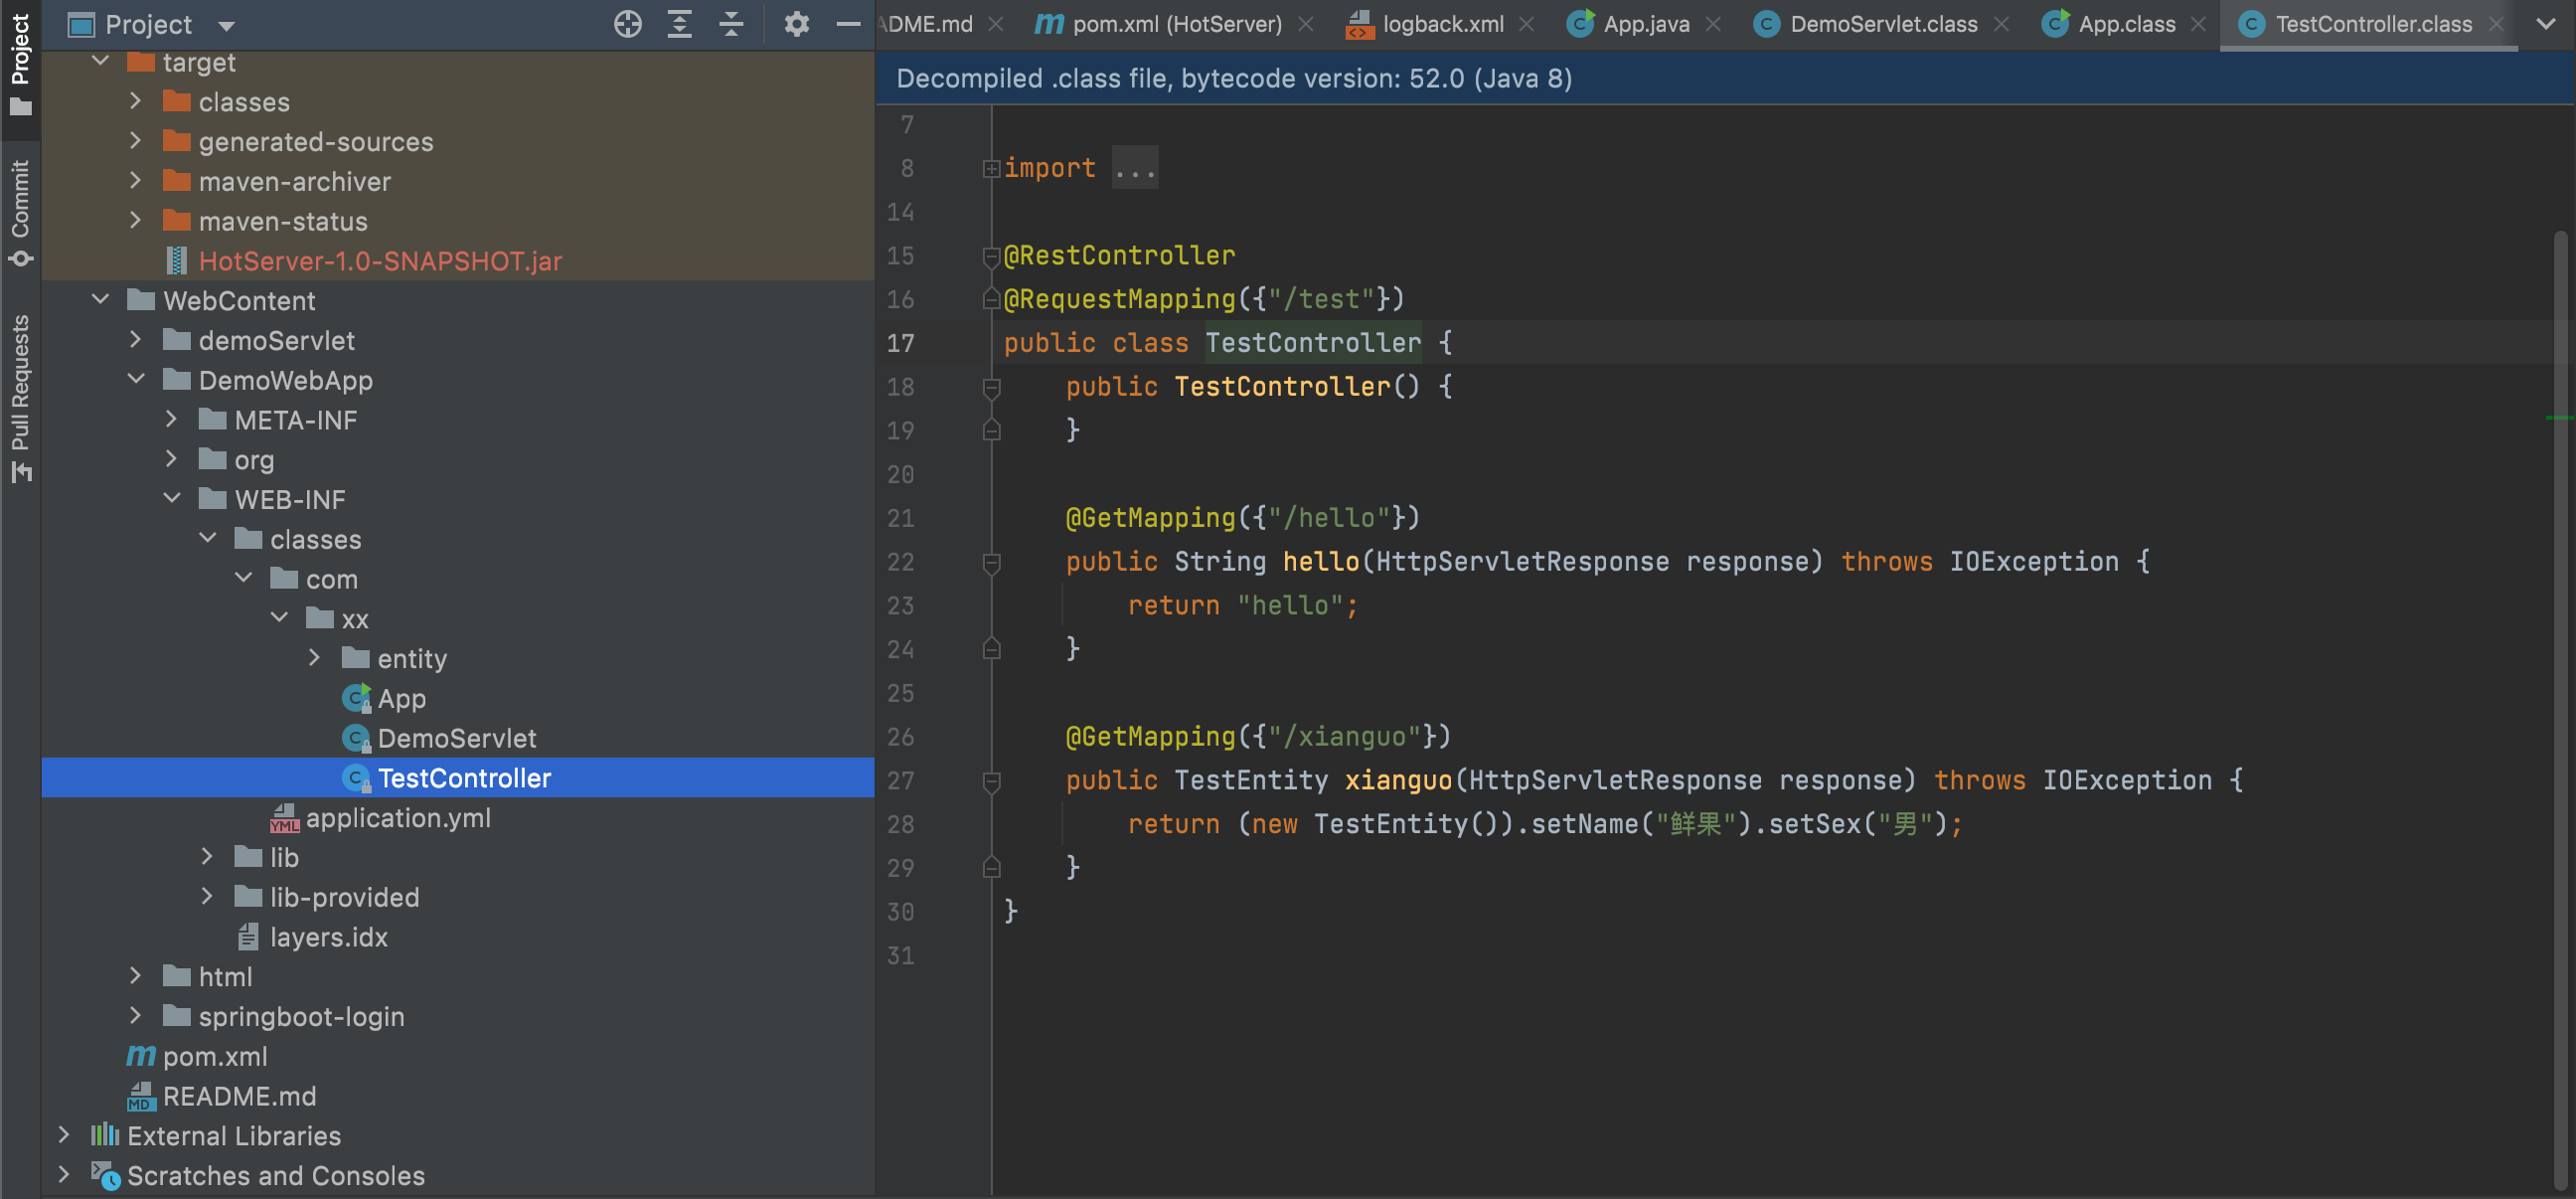Expand the springboot-login folder

135,1015
